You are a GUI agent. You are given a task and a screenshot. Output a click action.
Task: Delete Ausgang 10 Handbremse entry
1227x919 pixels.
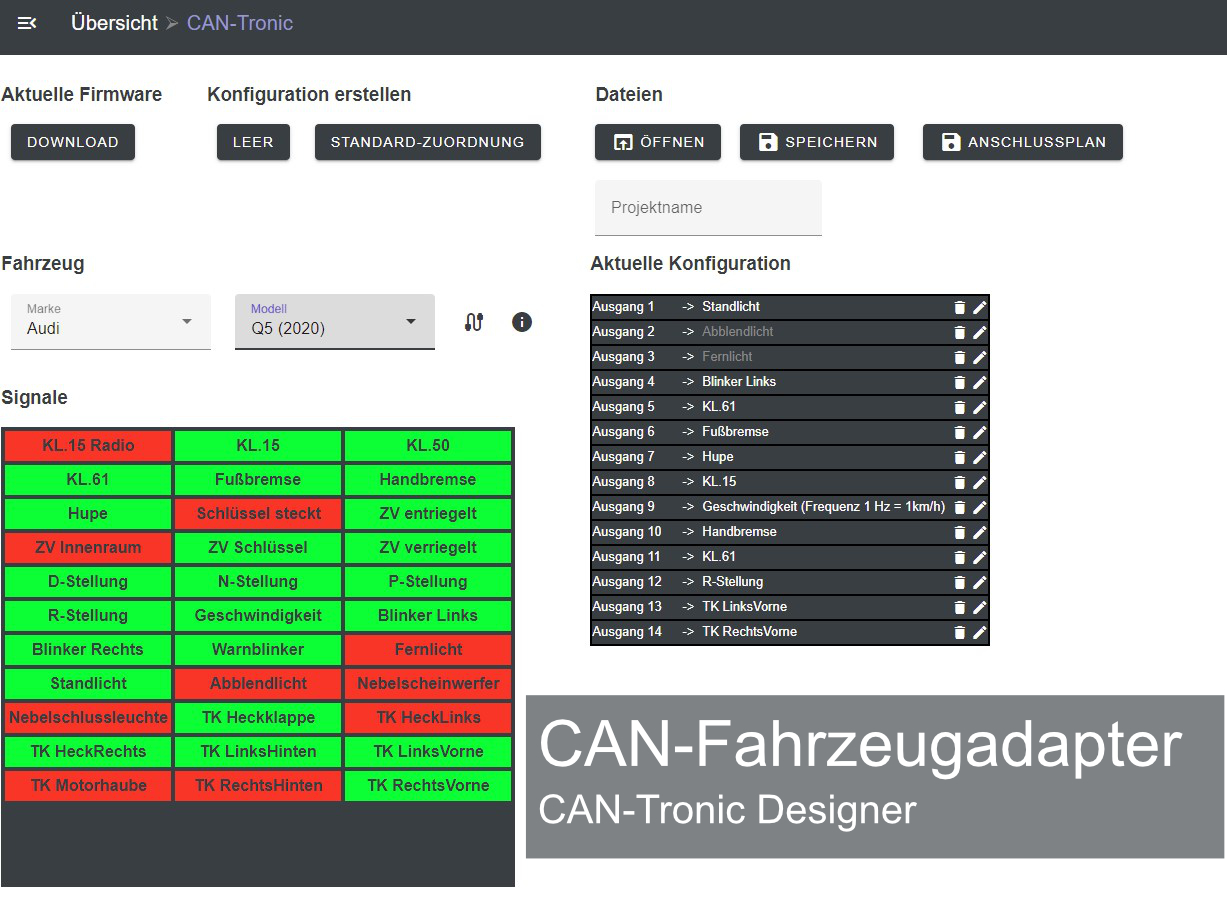[960, 532]
